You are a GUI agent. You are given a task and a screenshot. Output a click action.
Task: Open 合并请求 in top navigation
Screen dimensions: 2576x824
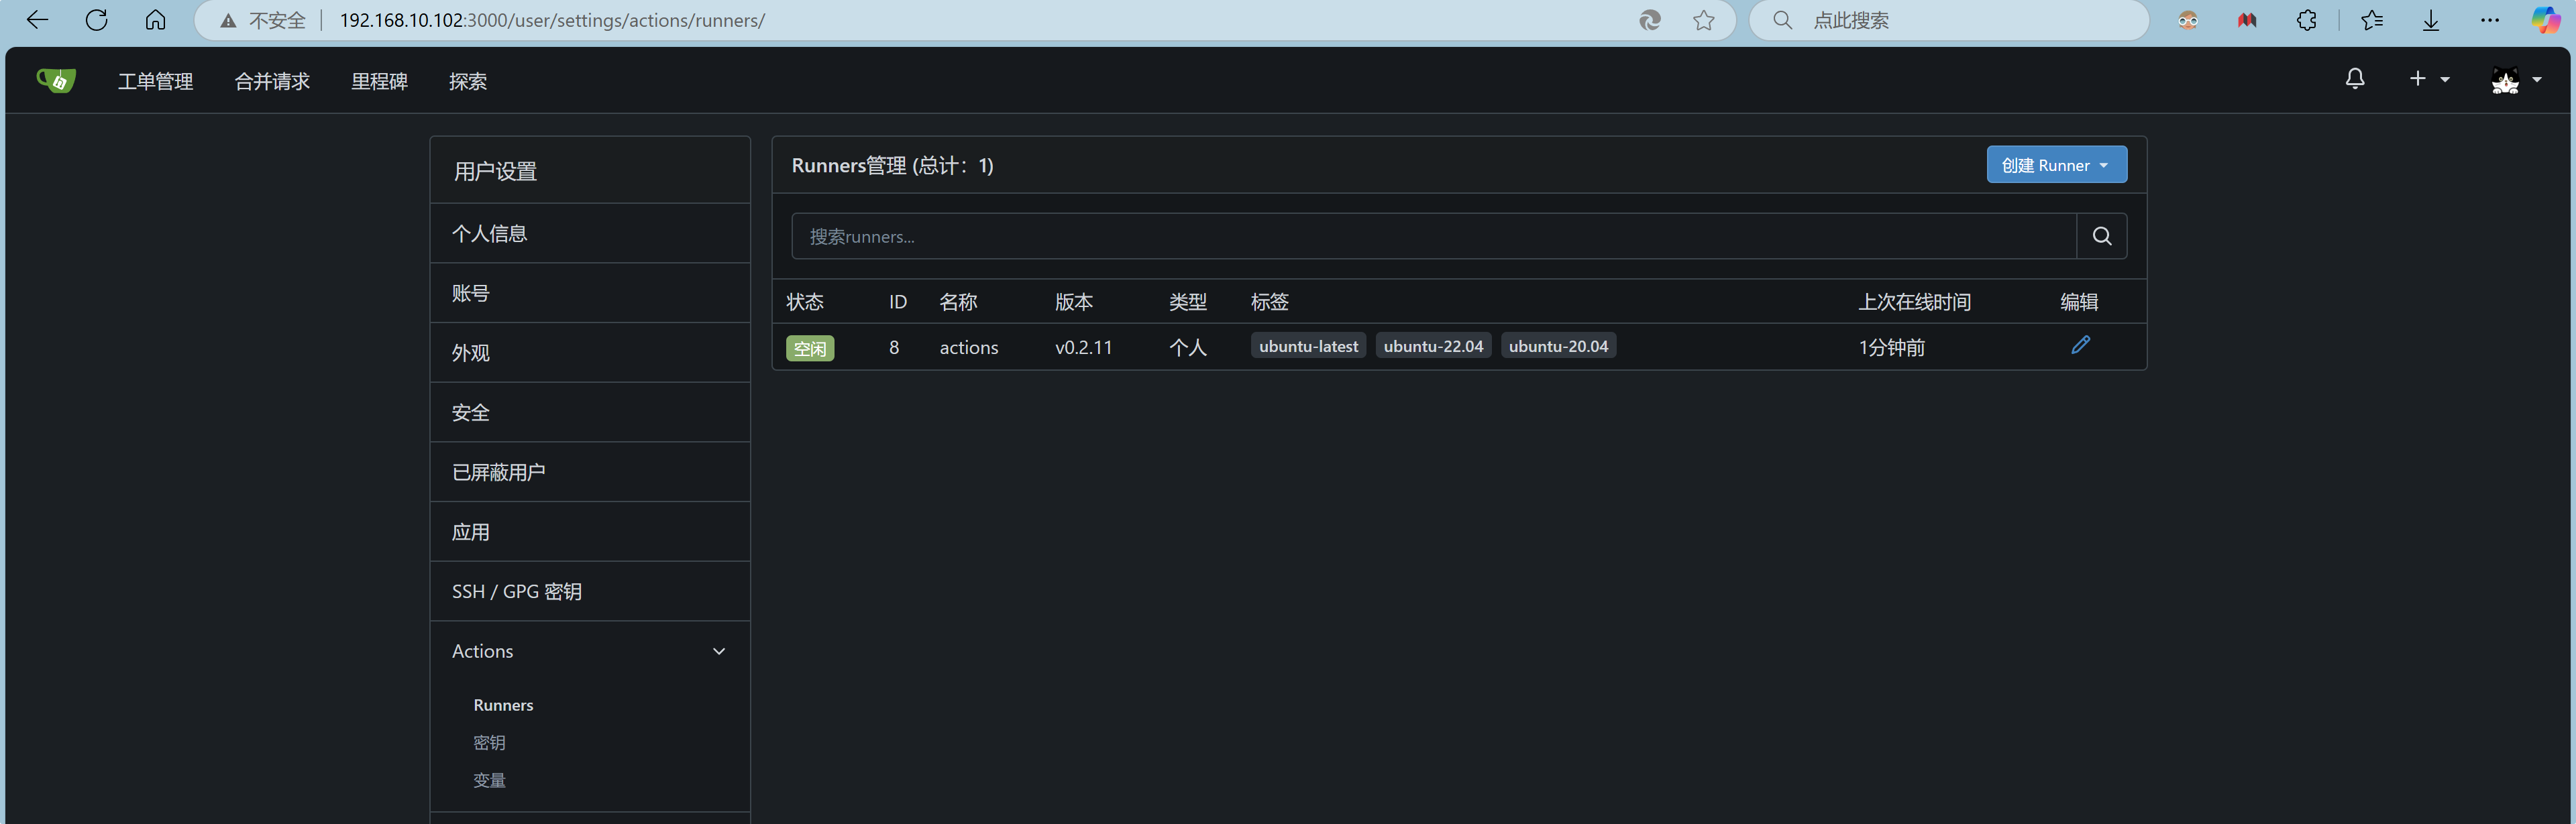pos(272,81)
